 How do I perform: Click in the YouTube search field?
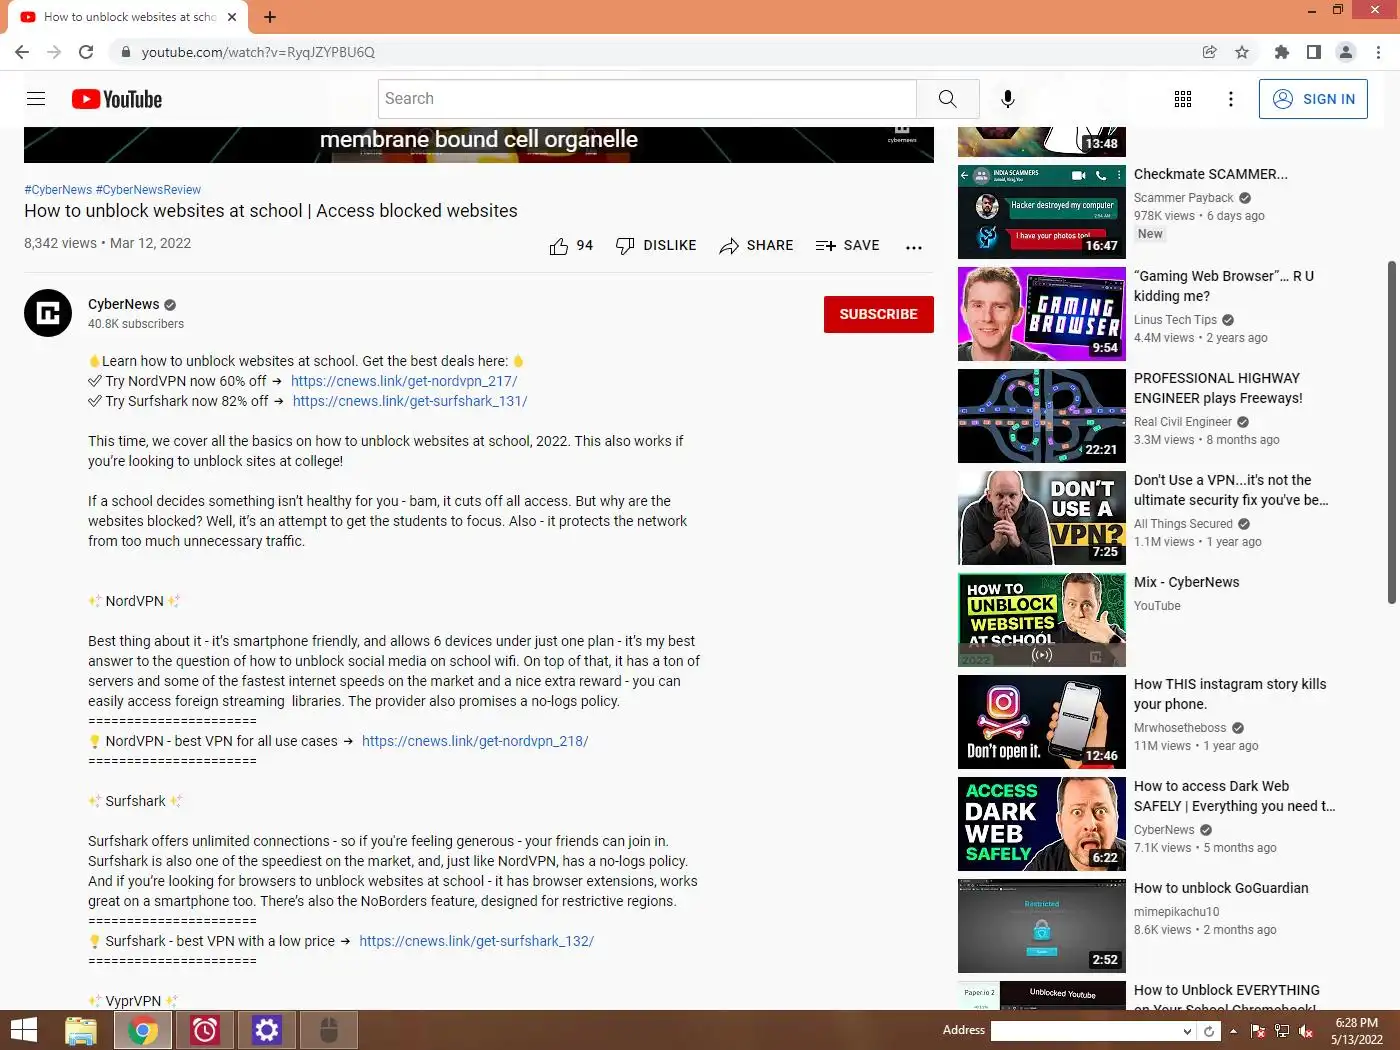[x=647, y=99]
